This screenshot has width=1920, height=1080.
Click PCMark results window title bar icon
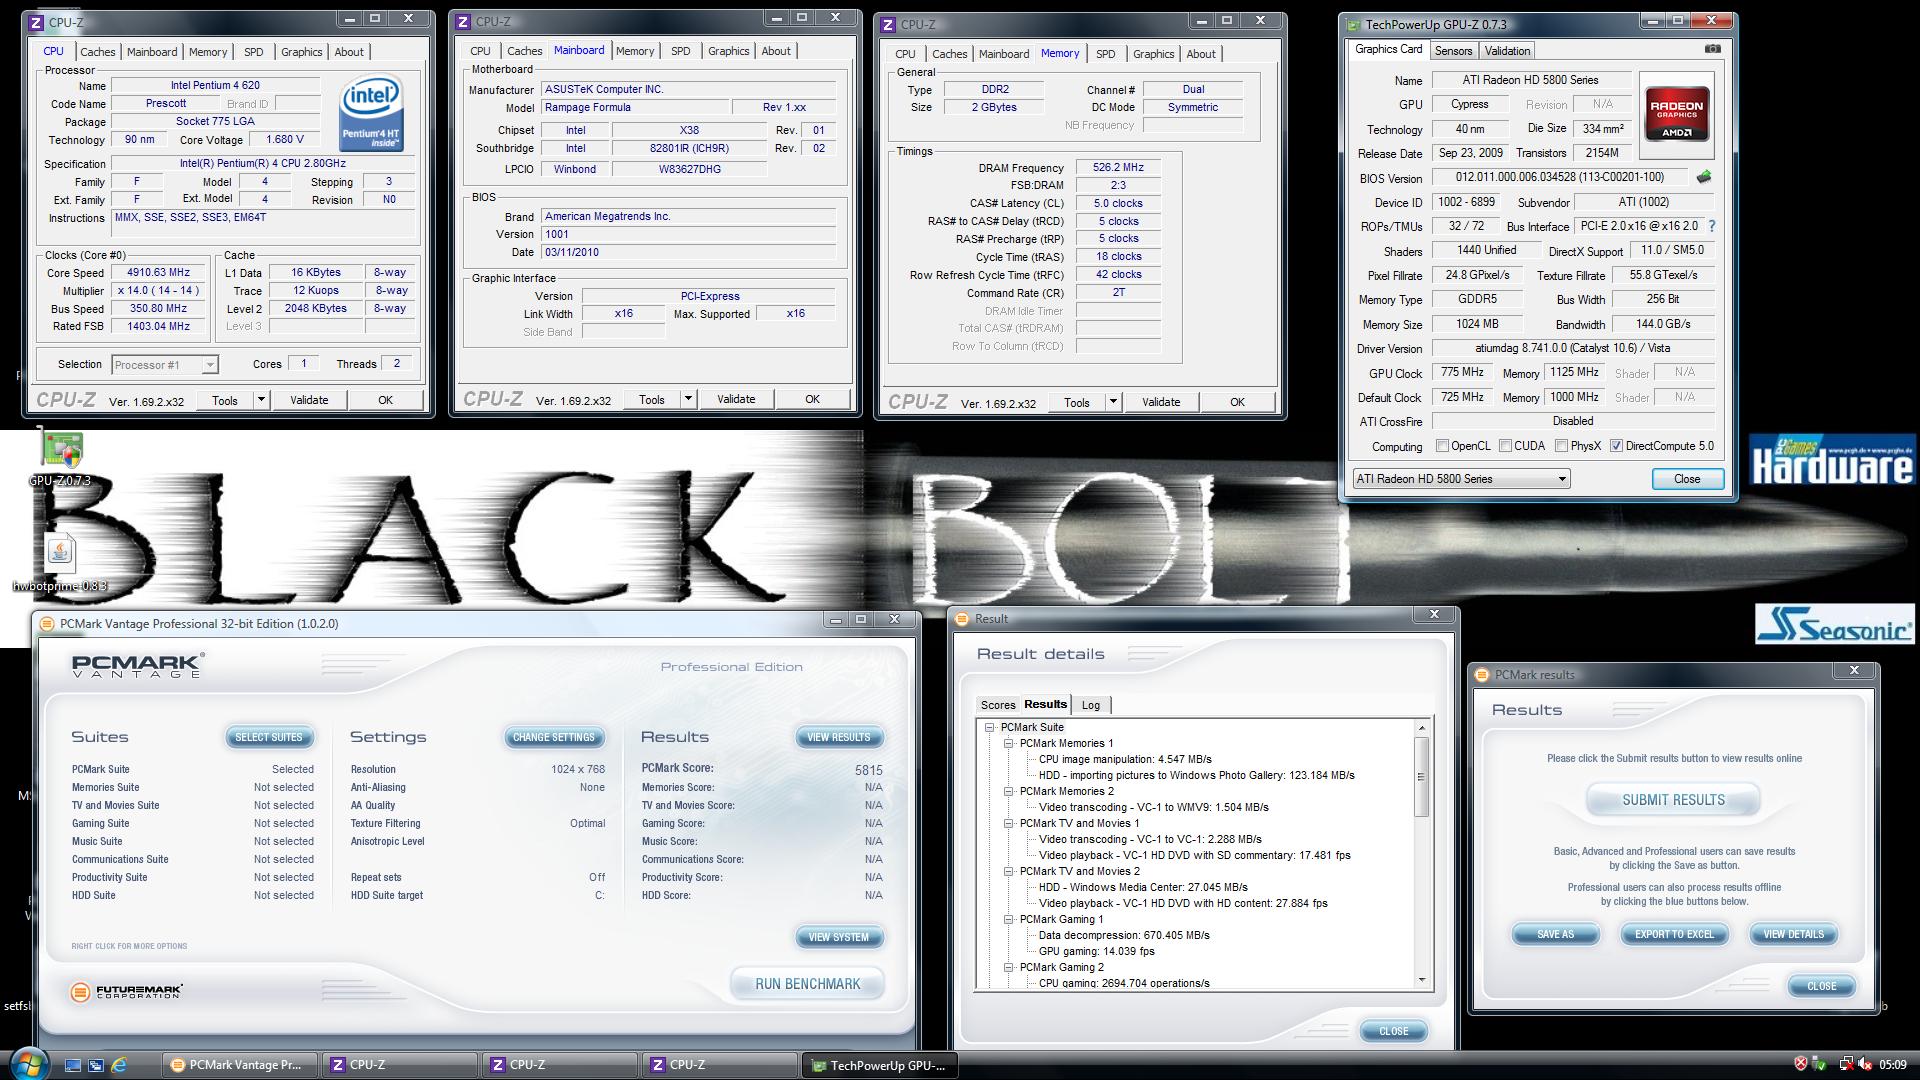(1482, 674)
